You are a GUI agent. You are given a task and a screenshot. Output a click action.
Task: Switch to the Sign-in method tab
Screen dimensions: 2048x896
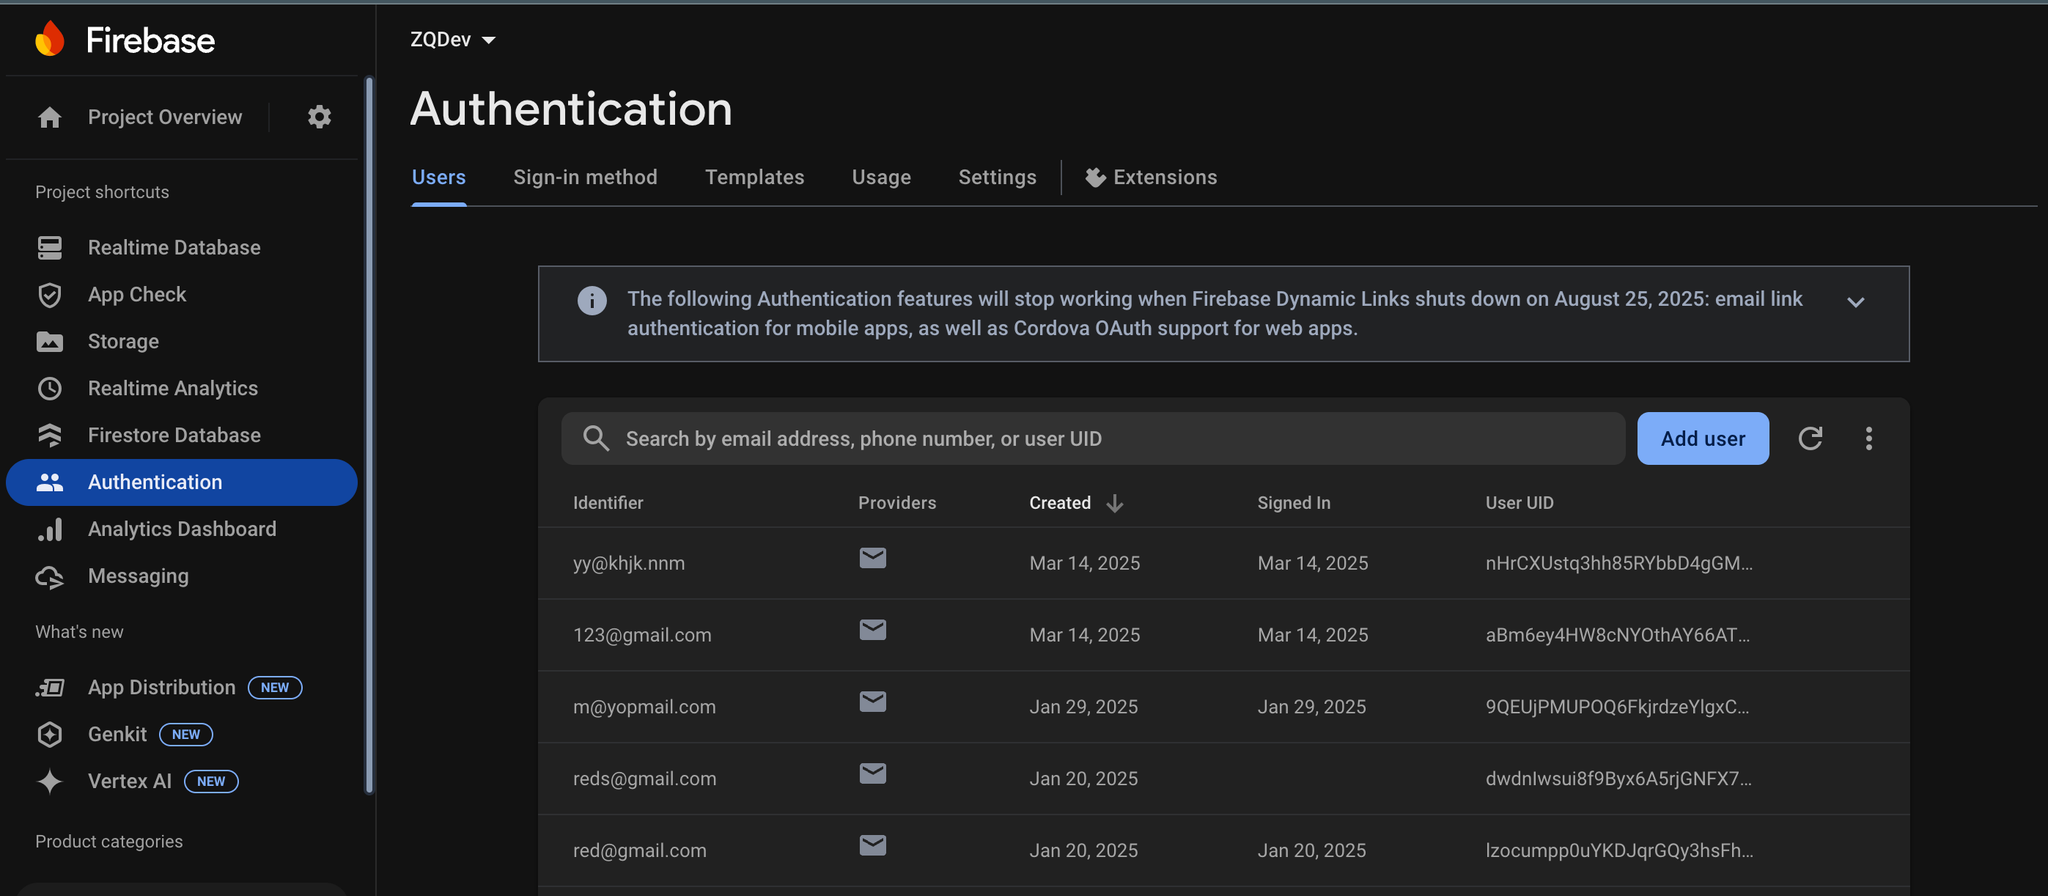point(585,177)
